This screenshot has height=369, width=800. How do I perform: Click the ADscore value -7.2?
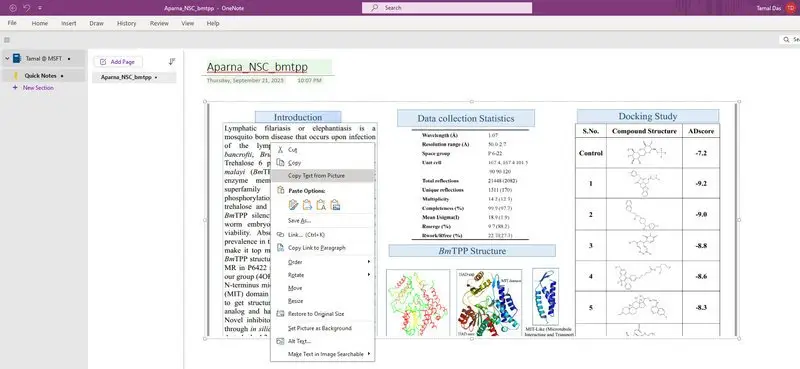[x=701, y=153]
